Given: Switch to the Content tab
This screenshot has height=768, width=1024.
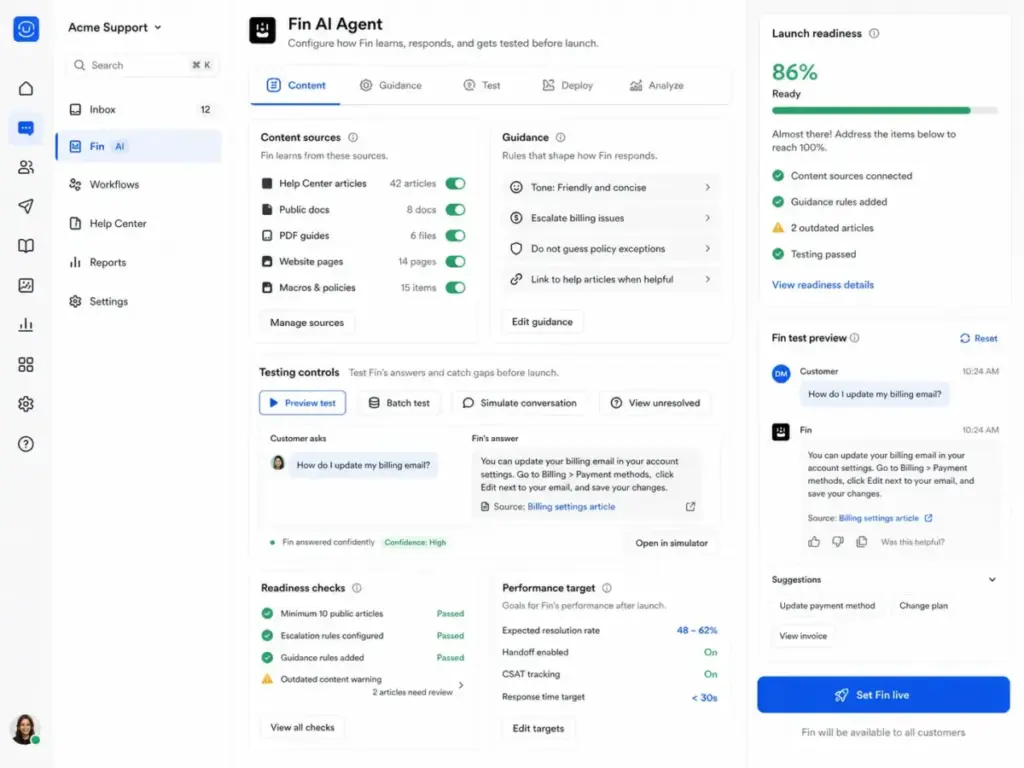Looking at the screenshot, I should (x=296, y=86).
